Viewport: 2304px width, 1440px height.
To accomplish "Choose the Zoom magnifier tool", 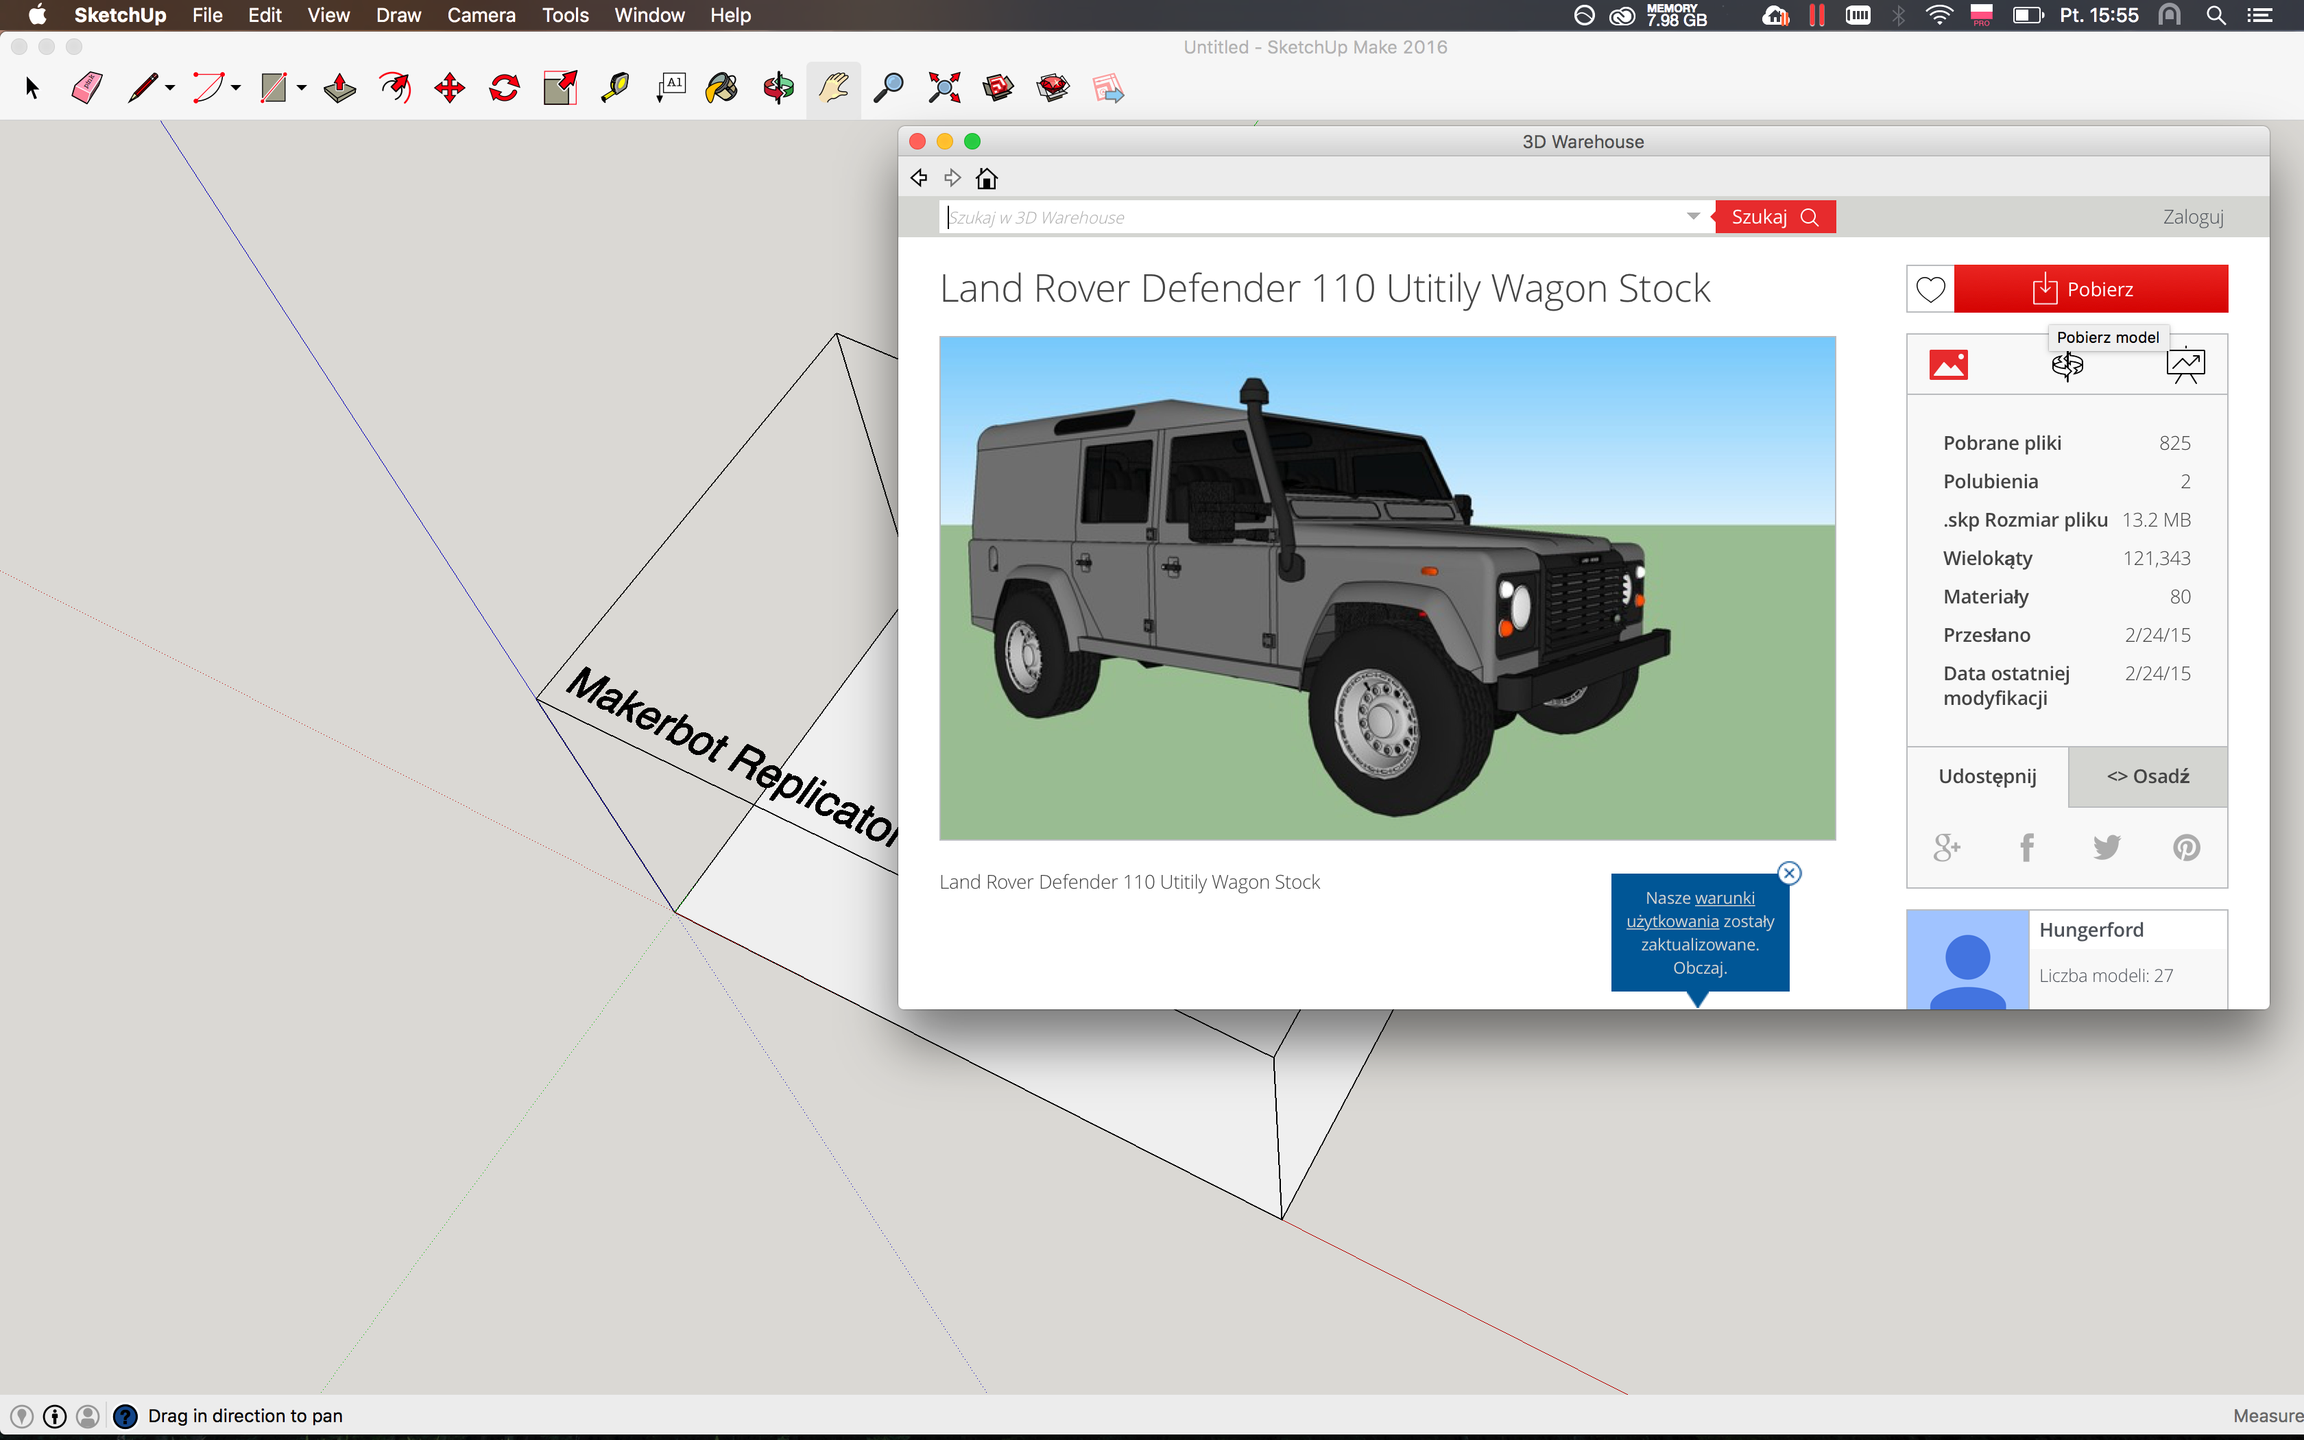I will pos(888,88).
